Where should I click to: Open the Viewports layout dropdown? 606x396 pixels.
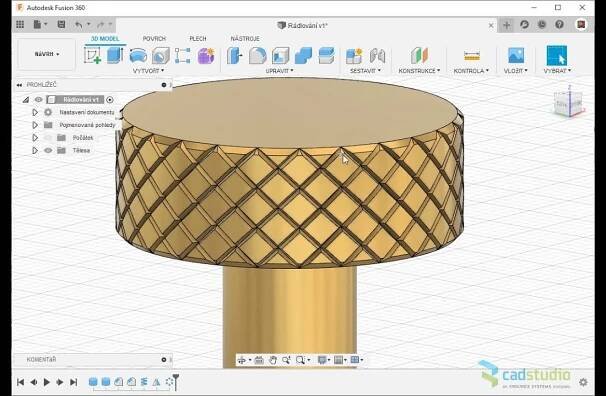pyautogui.click(x=356, y=360)
